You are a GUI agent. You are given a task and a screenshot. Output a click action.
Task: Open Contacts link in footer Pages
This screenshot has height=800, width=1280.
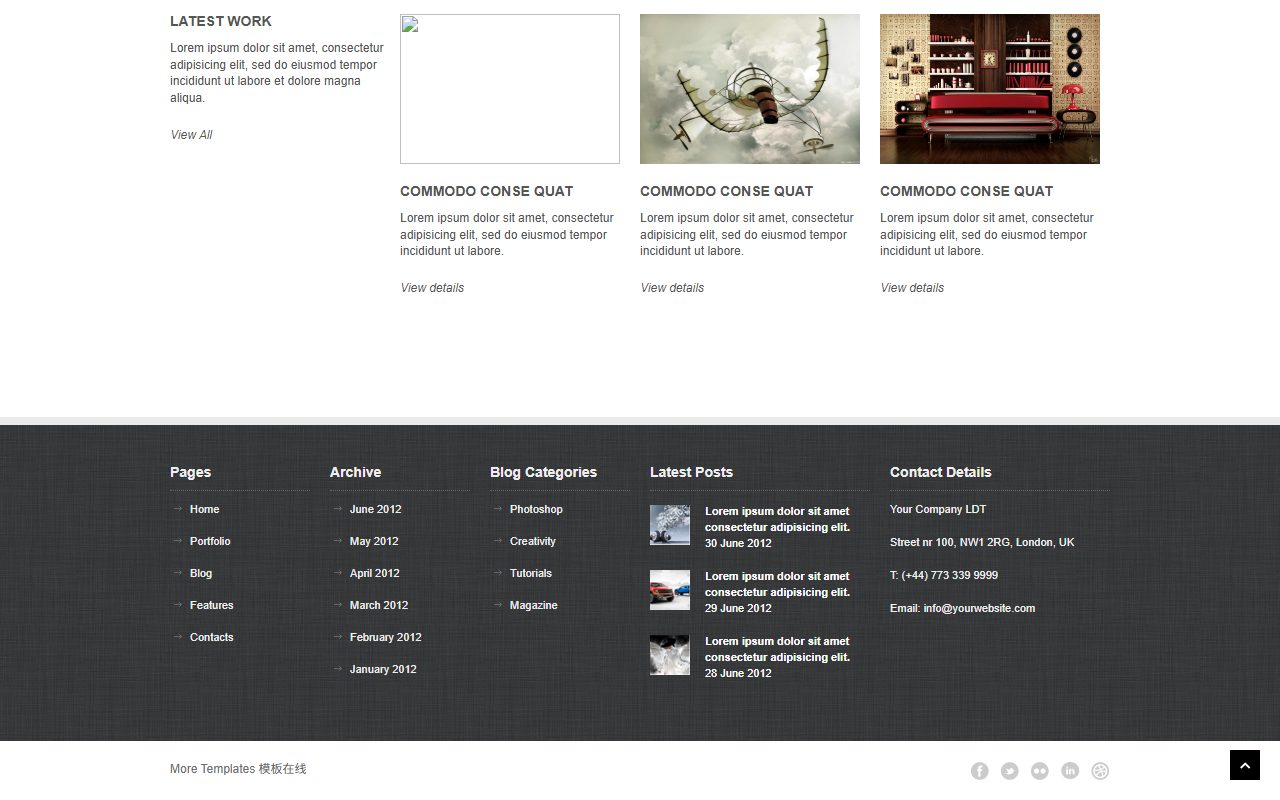[211, 637]
